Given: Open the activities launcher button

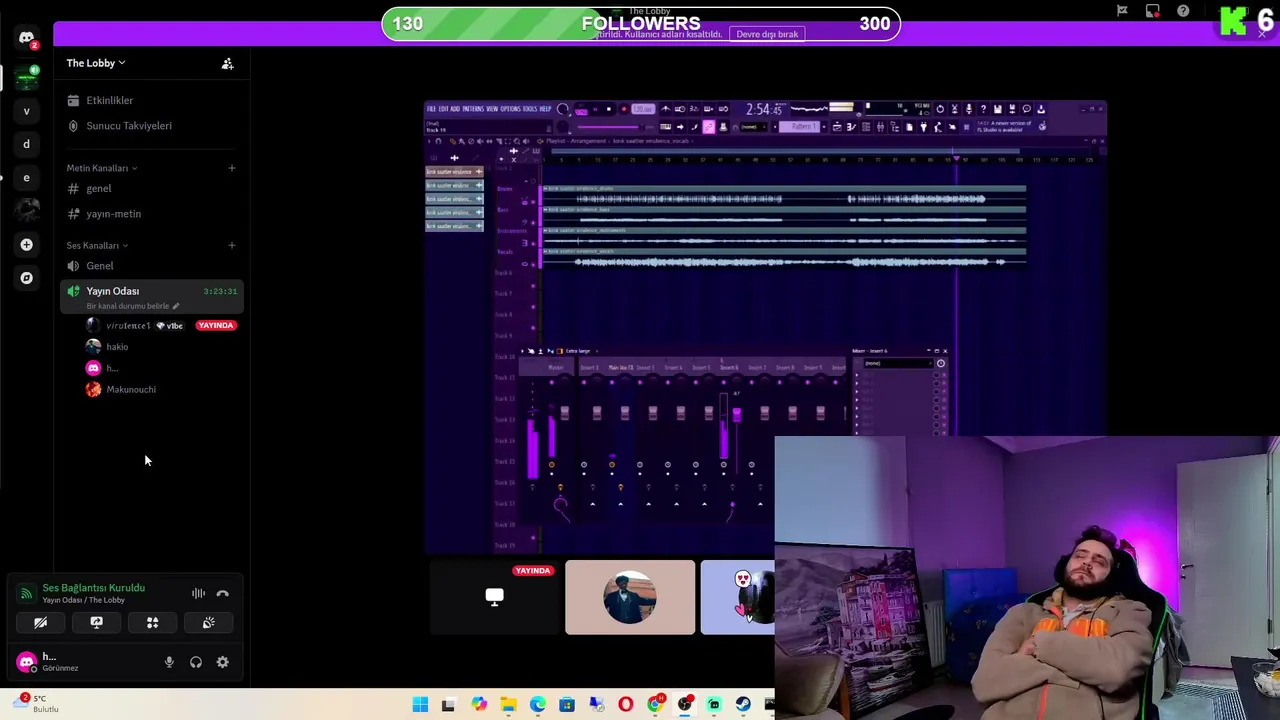Looking at the screenshot, I should pyautogui.click(x=152, y=623).
